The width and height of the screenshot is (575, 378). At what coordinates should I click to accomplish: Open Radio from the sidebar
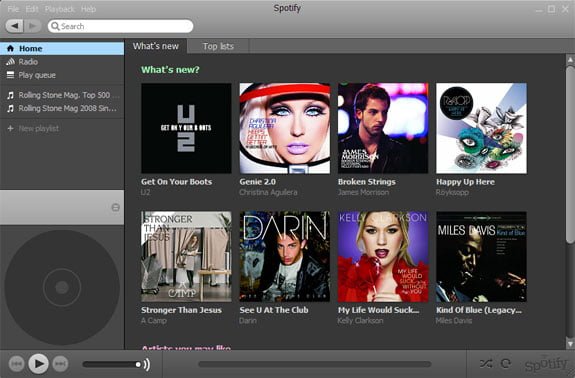point(62,62)
